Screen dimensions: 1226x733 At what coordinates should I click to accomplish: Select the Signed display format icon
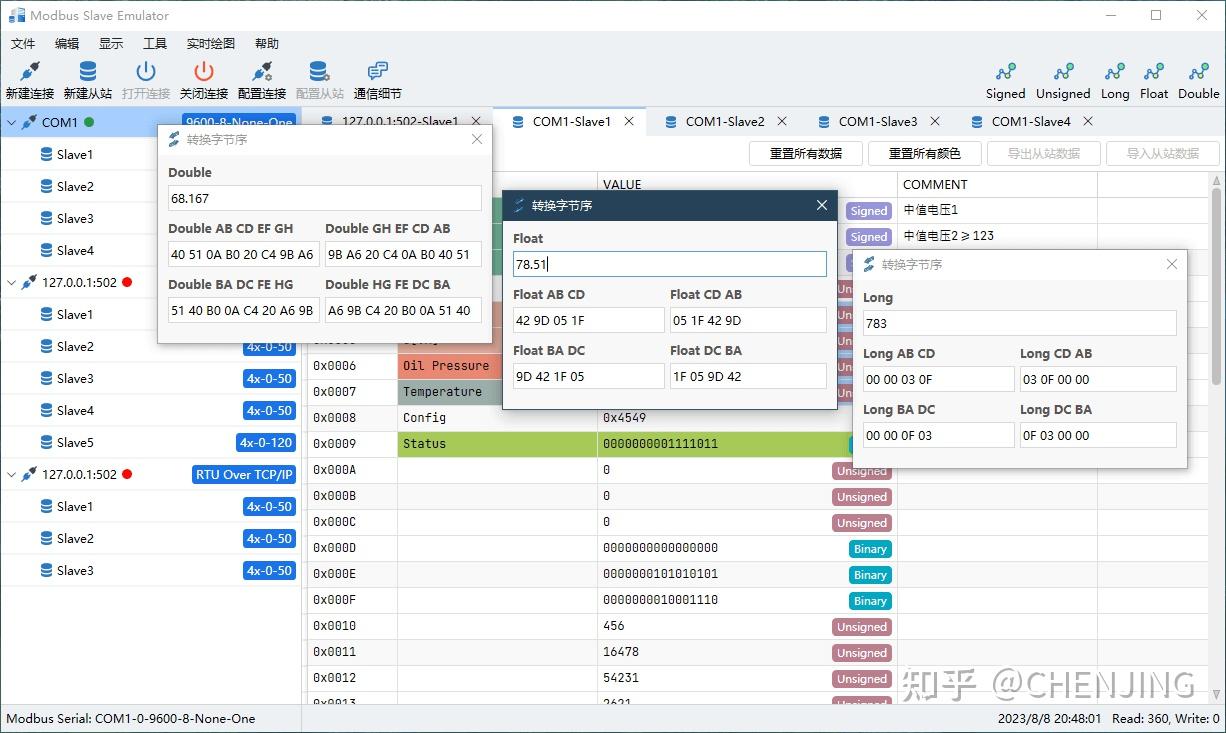point(1004,79)
